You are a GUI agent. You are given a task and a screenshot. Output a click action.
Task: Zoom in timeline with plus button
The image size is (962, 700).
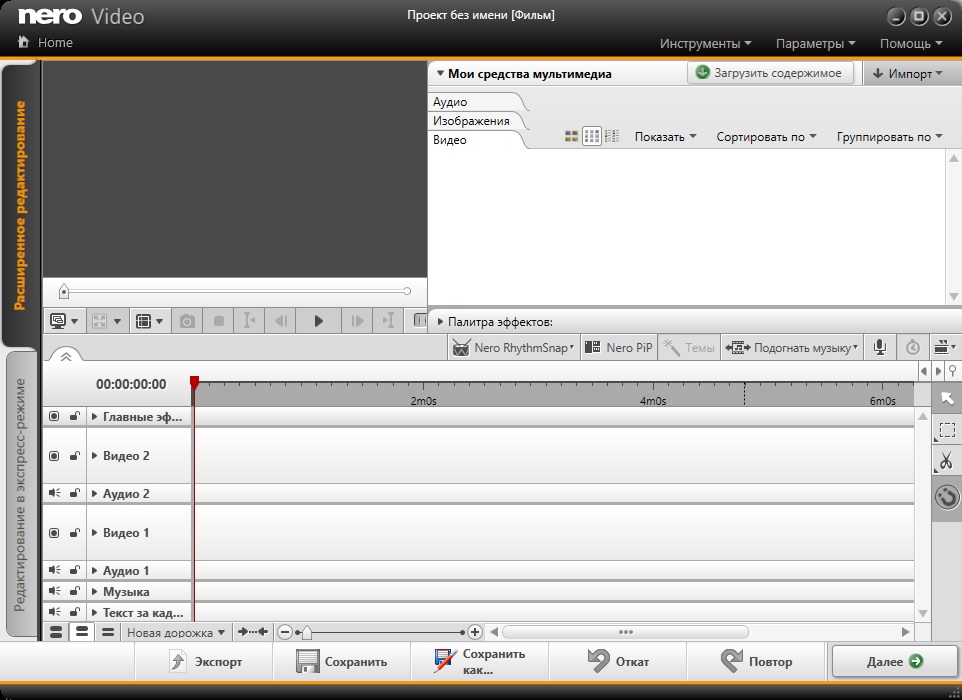(x=475, y=632)
